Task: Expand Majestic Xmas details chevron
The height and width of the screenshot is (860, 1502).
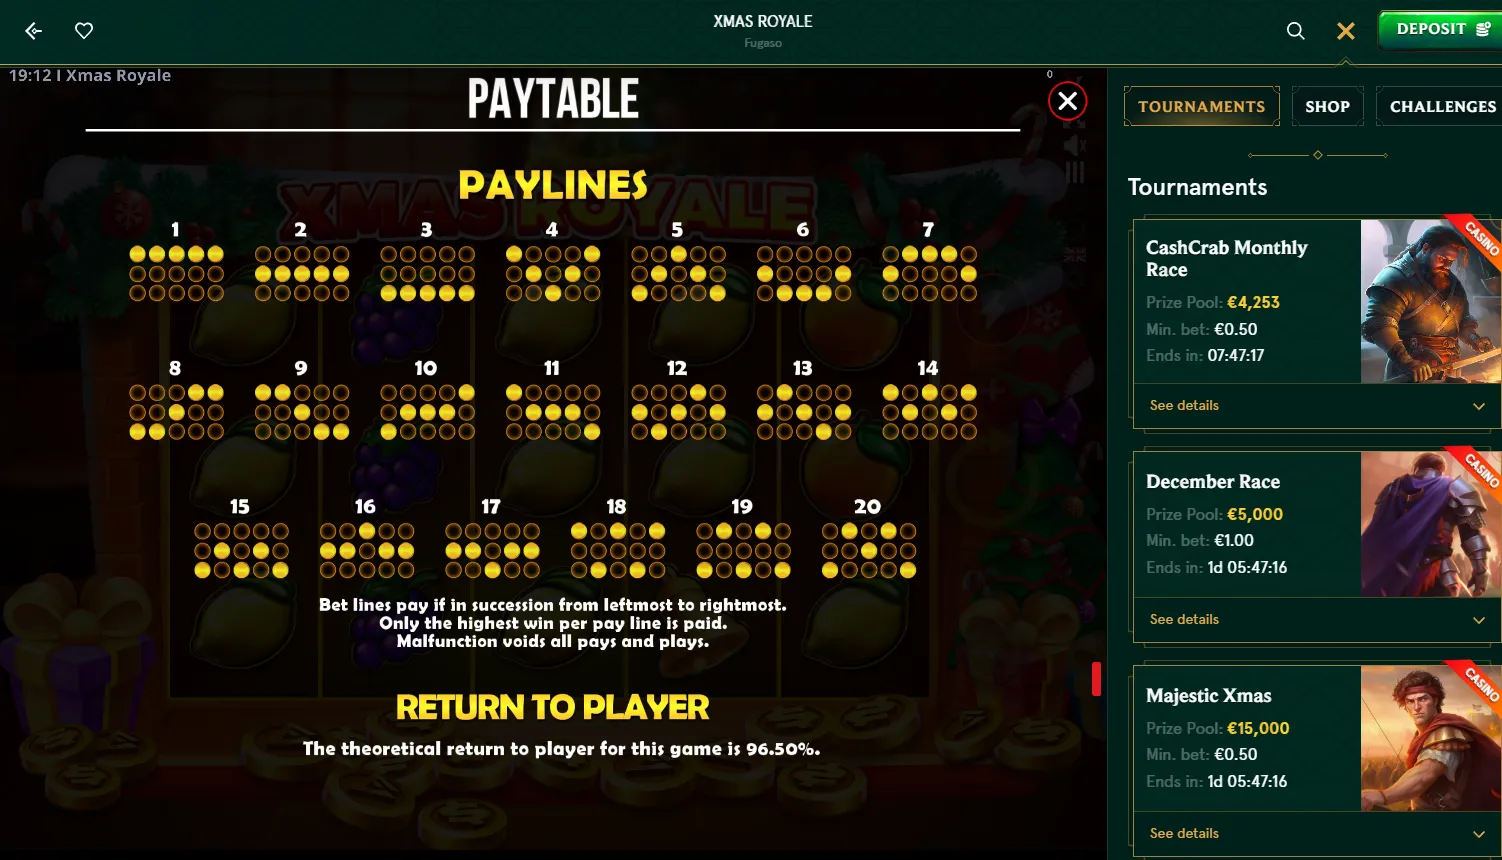Action: coord(1479,834)
